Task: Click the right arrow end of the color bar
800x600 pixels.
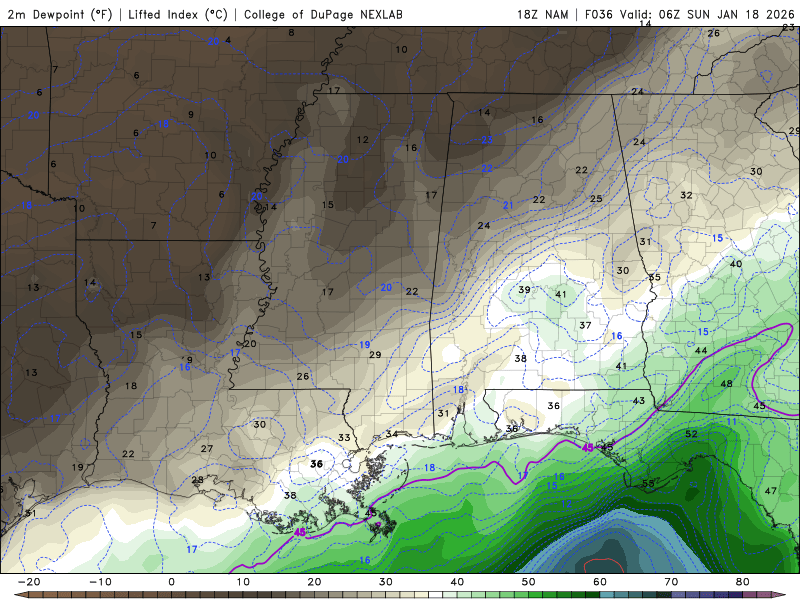Action: click(x=779, y=595)
